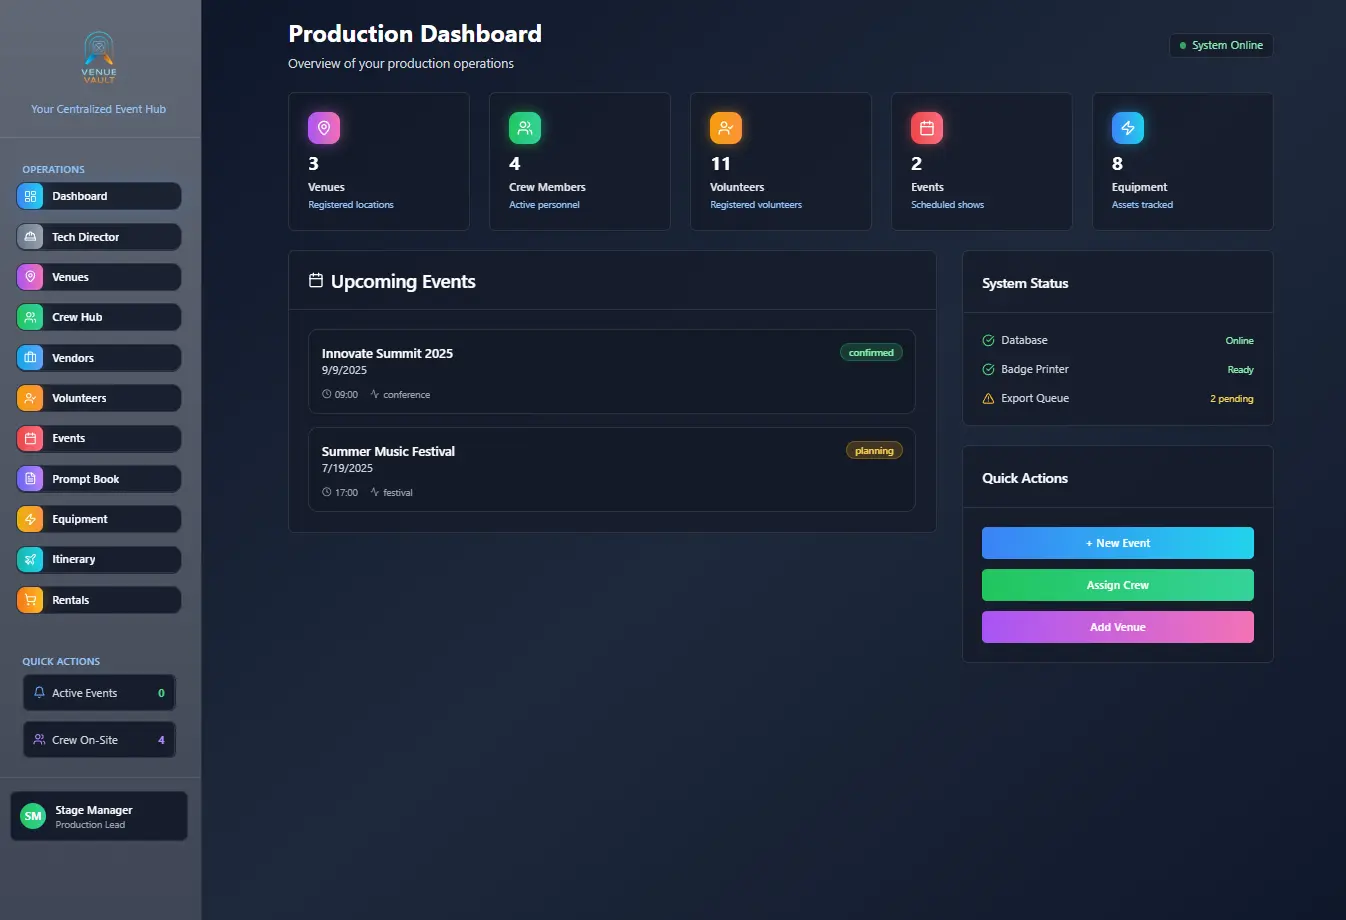Image resolution: width=1346 pixels, height=920 pixels.
Task: Open the Innovate Summit 2025 event
Action: tap(612, 371)
